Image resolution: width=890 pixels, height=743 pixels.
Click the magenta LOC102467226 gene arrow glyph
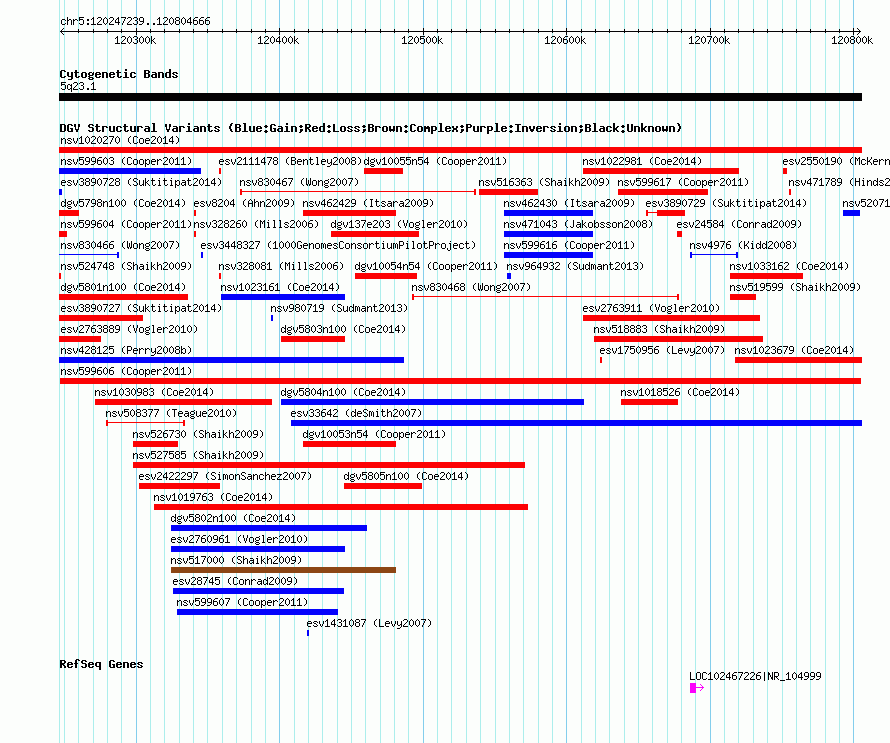[697, 688]
